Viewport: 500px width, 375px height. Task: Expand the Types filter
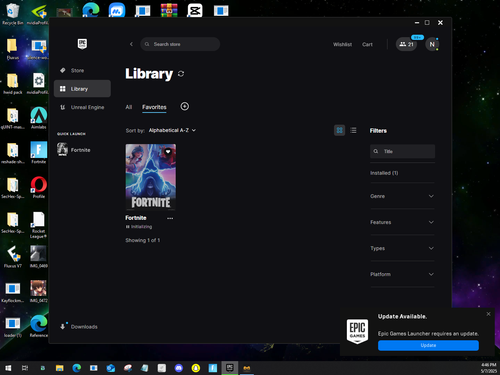coord(402,248)
